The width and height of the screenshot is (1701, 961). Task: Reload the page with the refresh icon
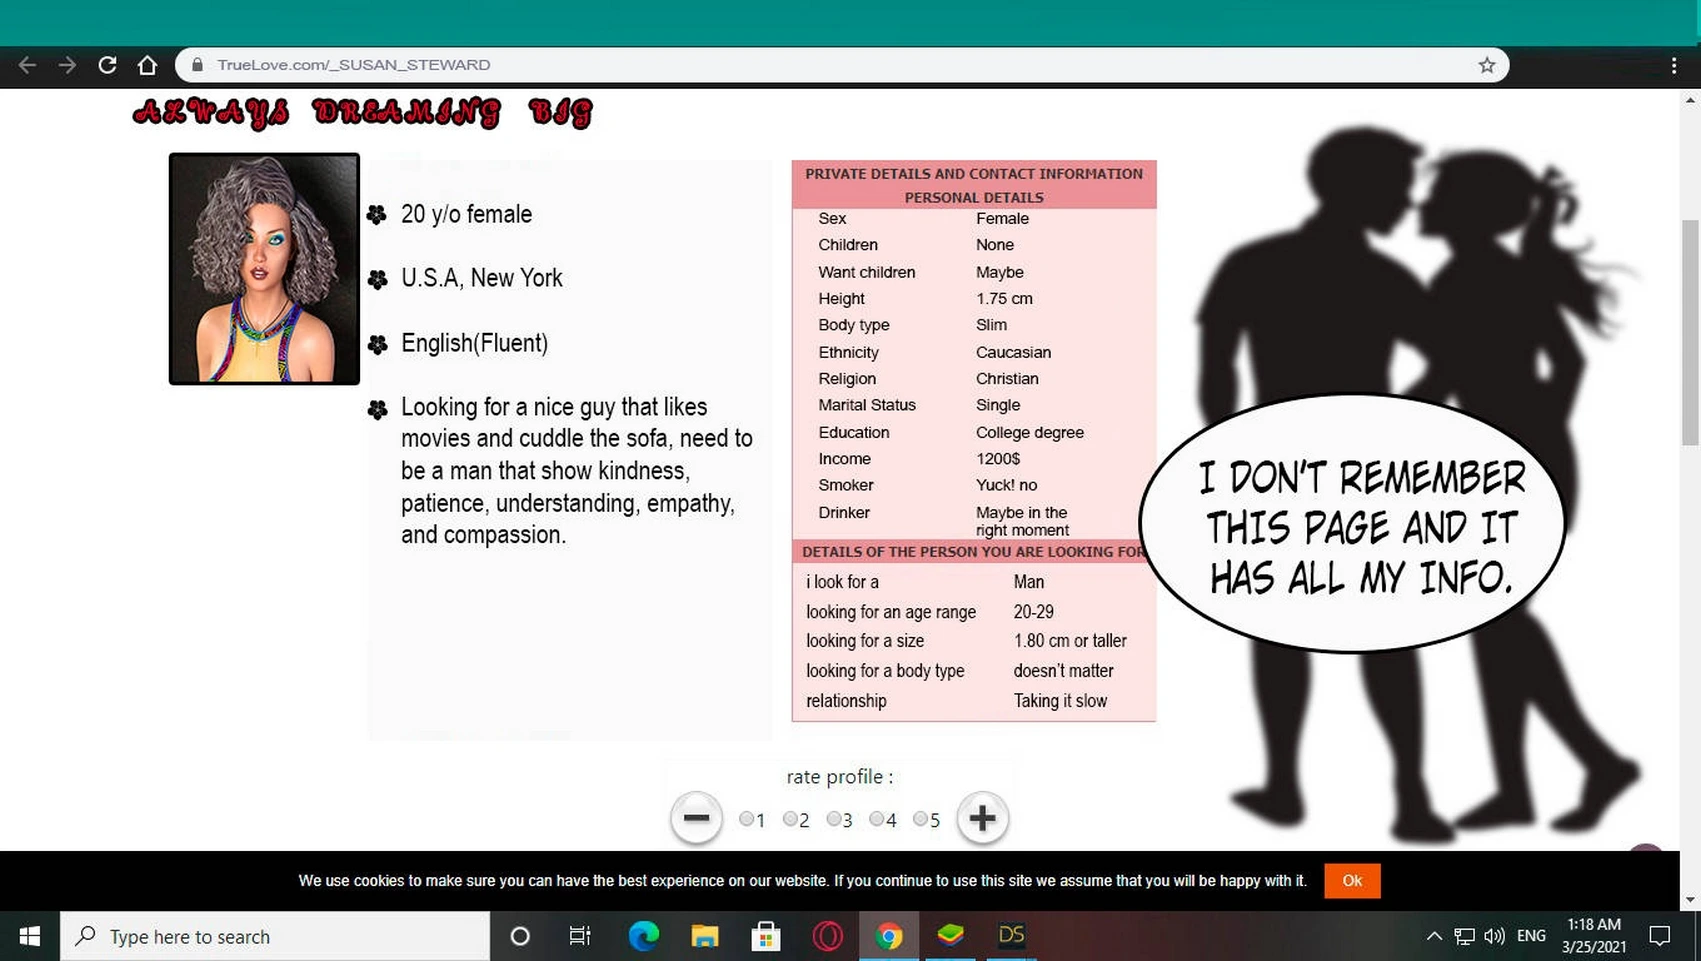(107, 65)
